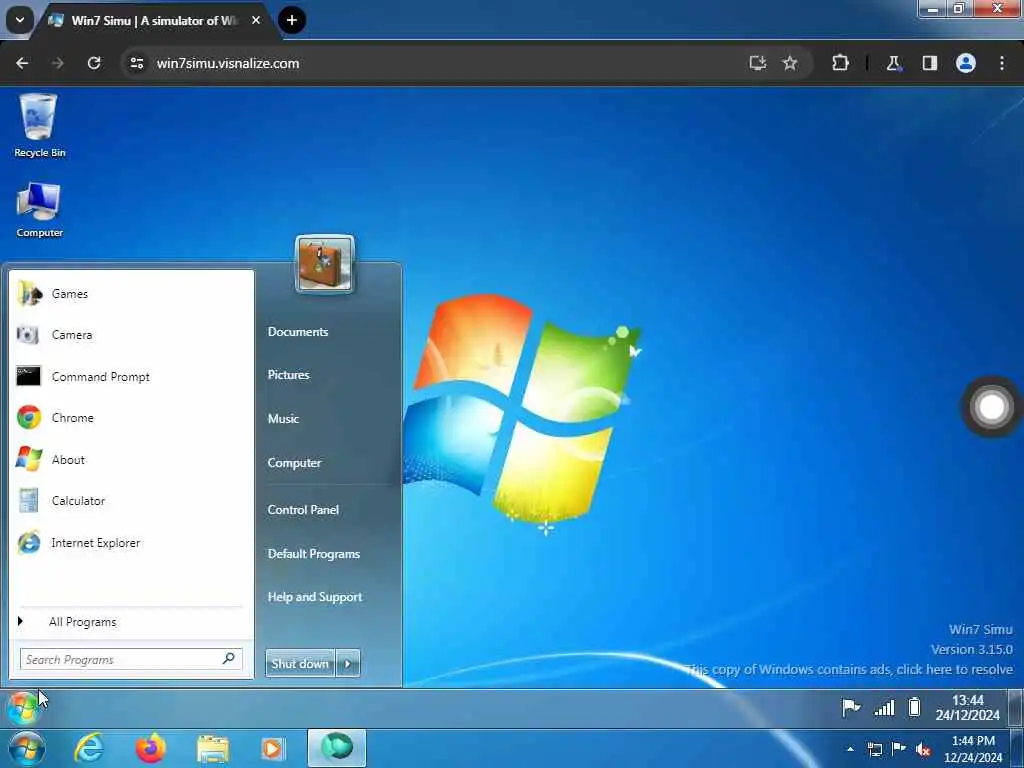Image resolution: width=1024 pixels, height=768 pixels.
Task: Open Camera in the Start menu
Action: point(131,335)
